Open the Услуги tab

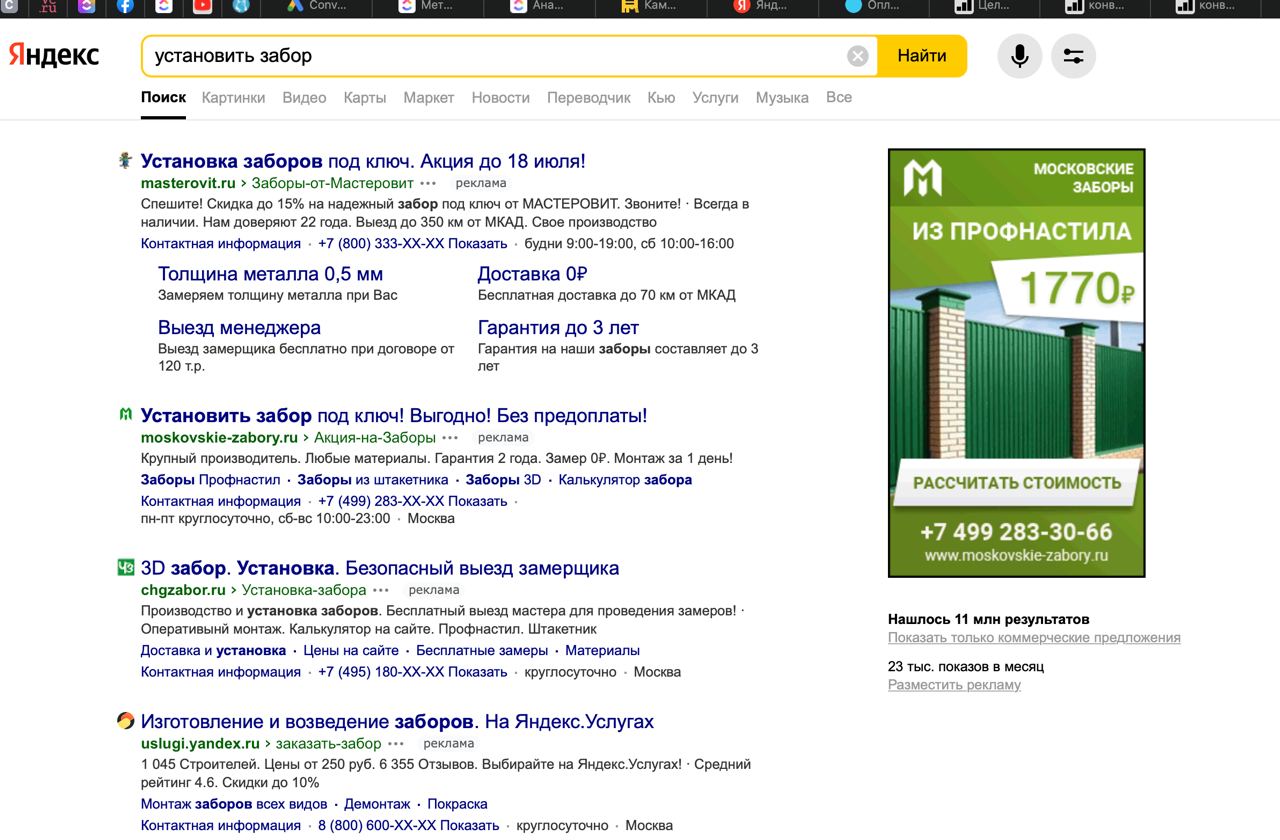click(x=715, y=98)
